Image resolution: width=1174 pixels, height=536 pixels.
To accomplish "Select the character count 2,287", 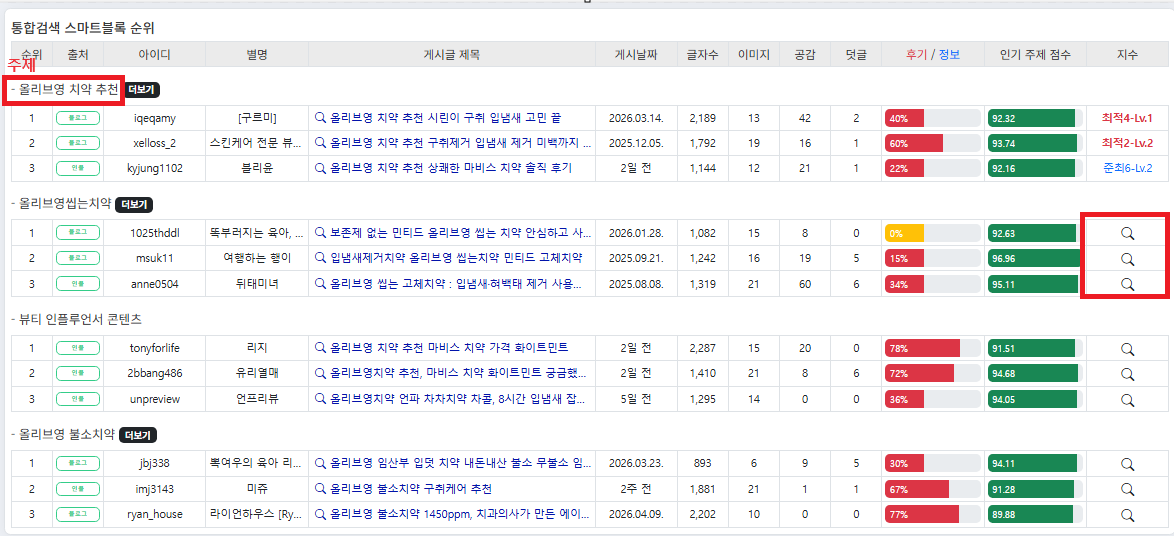I will pos(702,348).
